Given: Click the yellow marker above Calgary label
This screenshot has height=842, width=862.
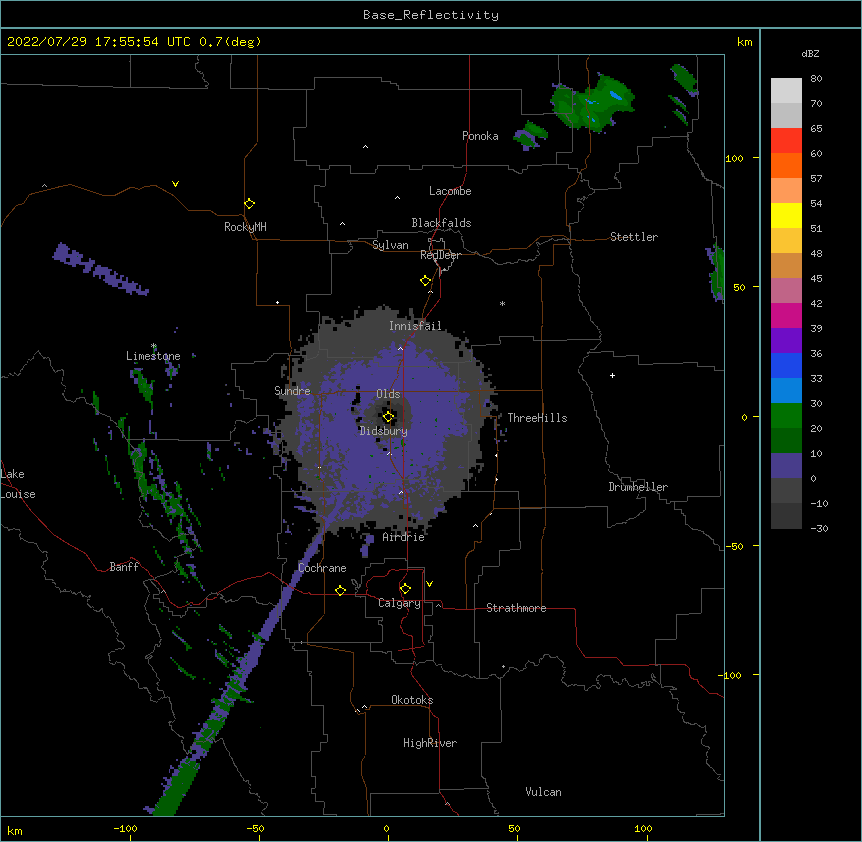Looking at the screenshot, I should click(405, 589).
